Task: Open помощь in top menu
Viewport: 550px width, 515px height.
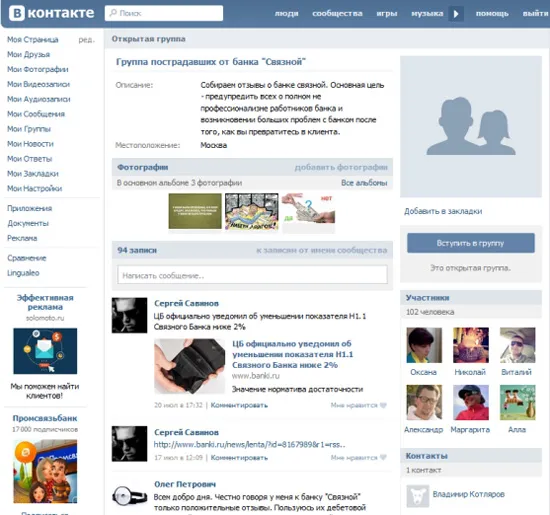Action: (x=492, y=14)
